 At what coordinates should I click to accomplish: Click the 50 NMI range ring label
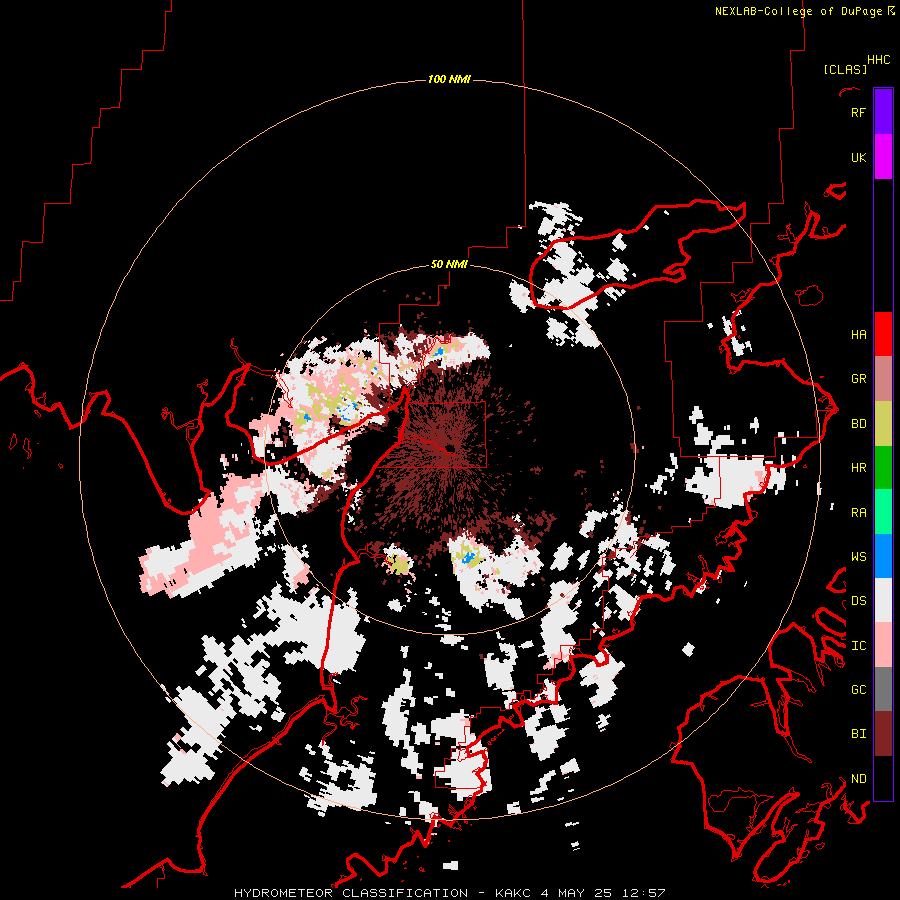[449, 264]
